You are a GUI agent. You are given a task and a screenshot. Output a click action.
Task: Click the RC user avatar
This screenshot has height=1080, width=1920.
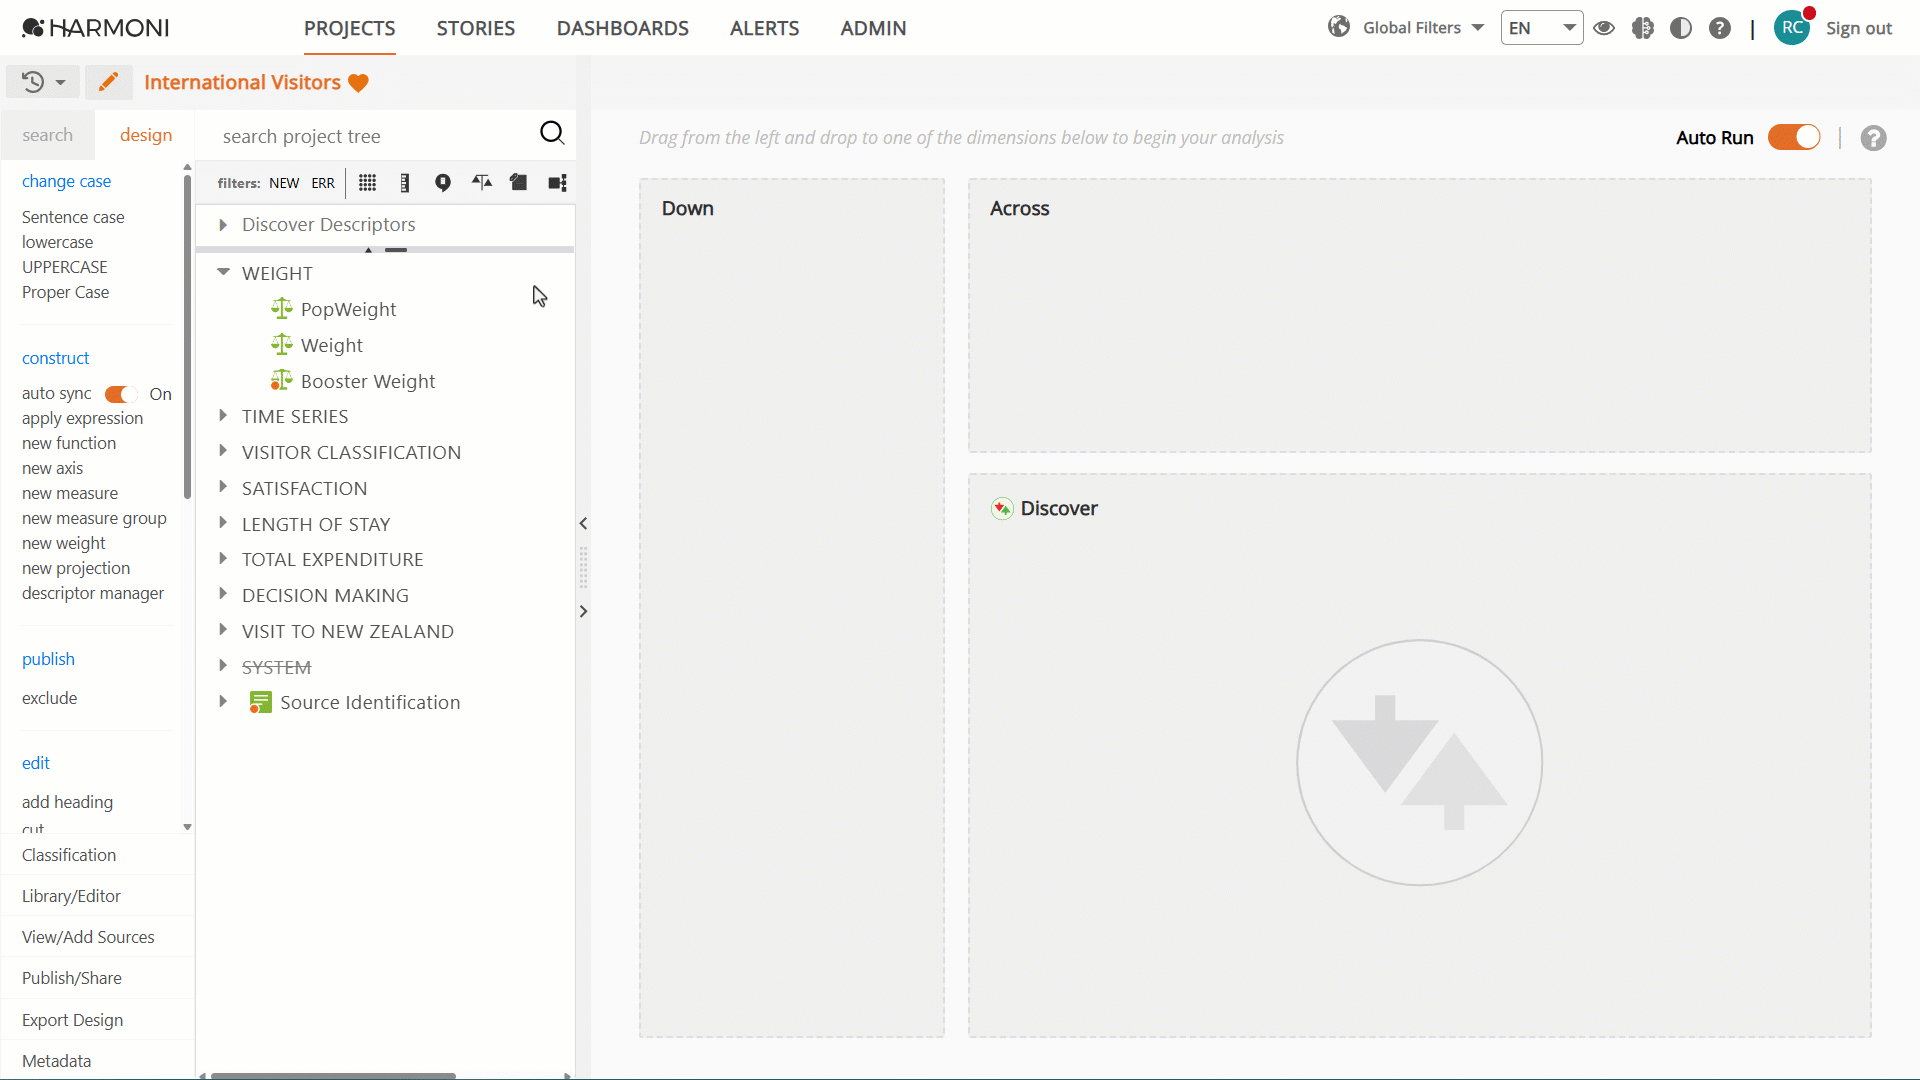[x=1793, y=27]
